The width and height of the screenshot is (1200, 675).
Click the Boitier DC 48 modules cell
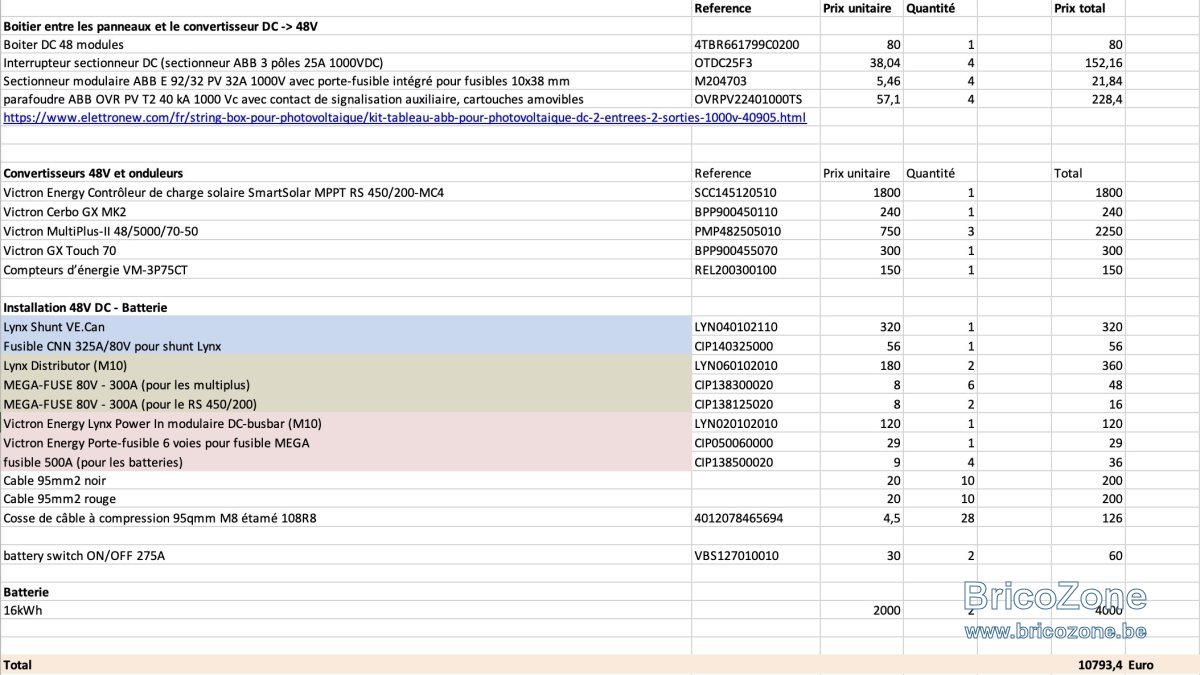pos(346,45)
